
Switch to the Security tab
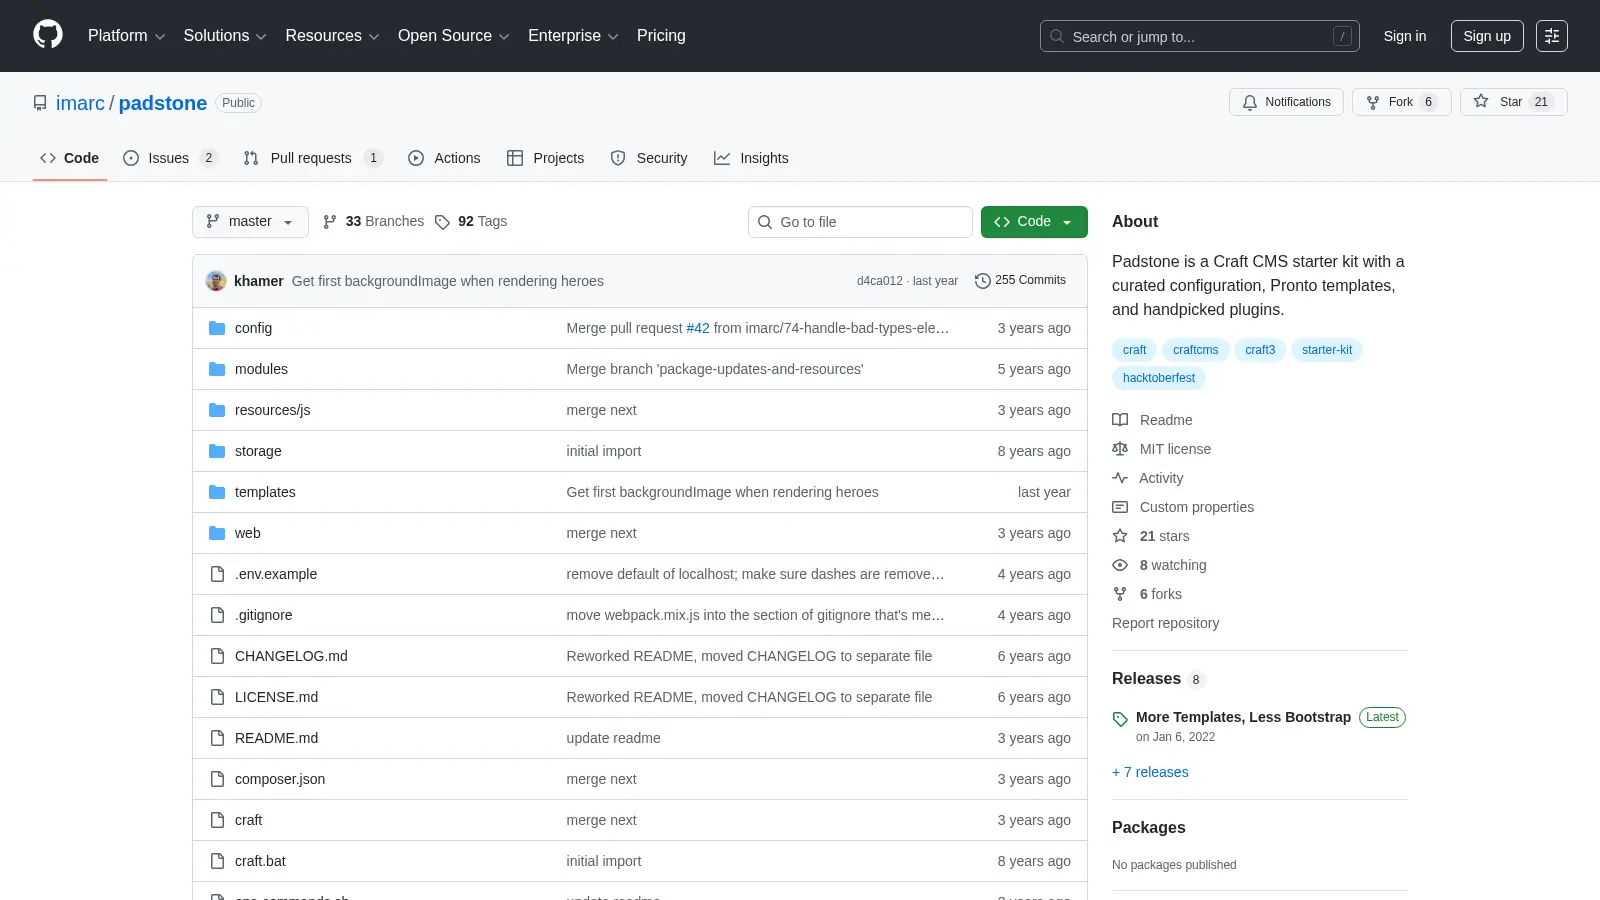(x=649, y=158)
